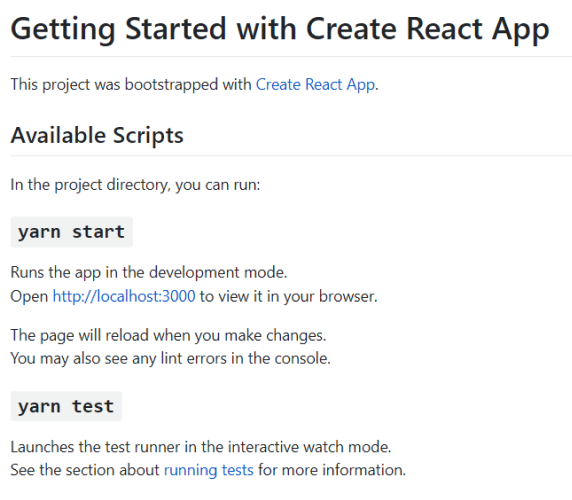Click the sentence 'Runs the app in the development mode.'
572x500 pixels.
click(149, 272)
